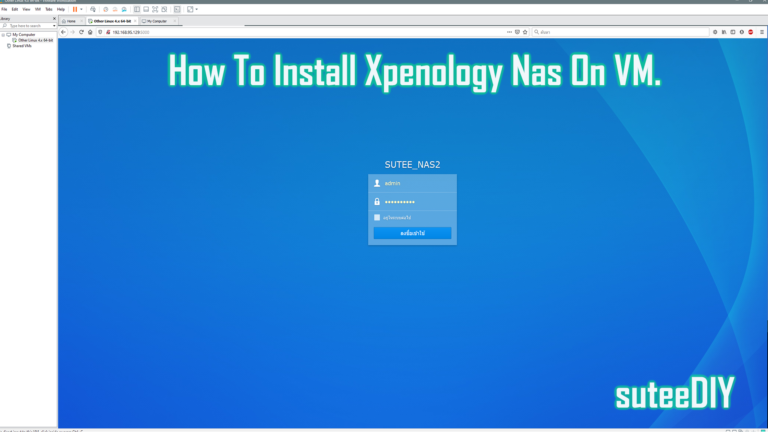The height and width of the screenshot is (432, 768).
Task: Go forward in the browser
Action: point(72,32)
